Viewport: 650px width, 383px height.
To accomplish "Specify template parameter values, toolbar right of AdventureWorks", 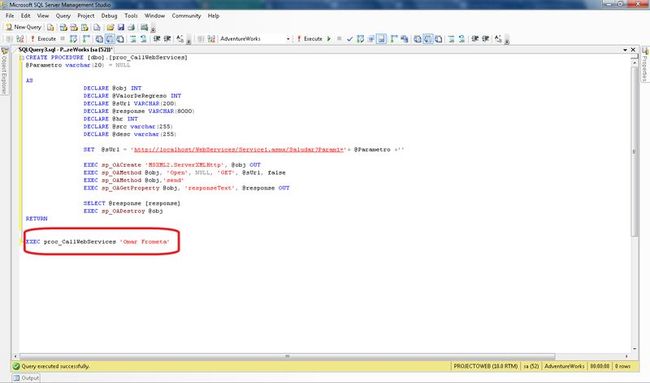I will pos(498,39).
